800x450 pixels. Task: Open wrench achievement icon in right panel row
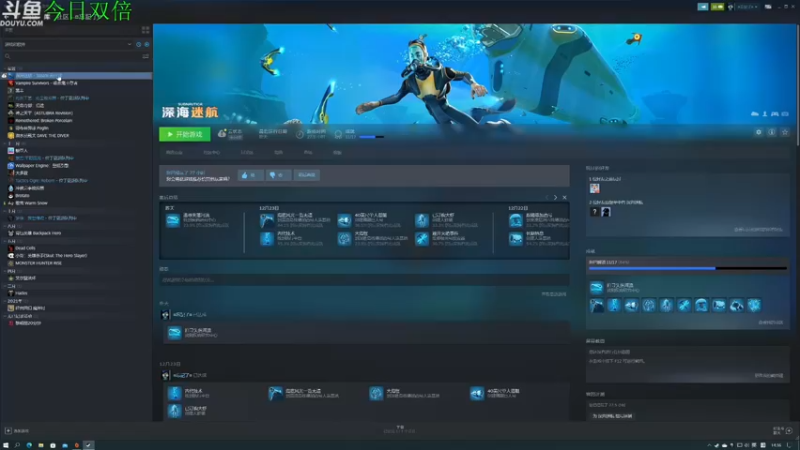[x=684, y=305]
